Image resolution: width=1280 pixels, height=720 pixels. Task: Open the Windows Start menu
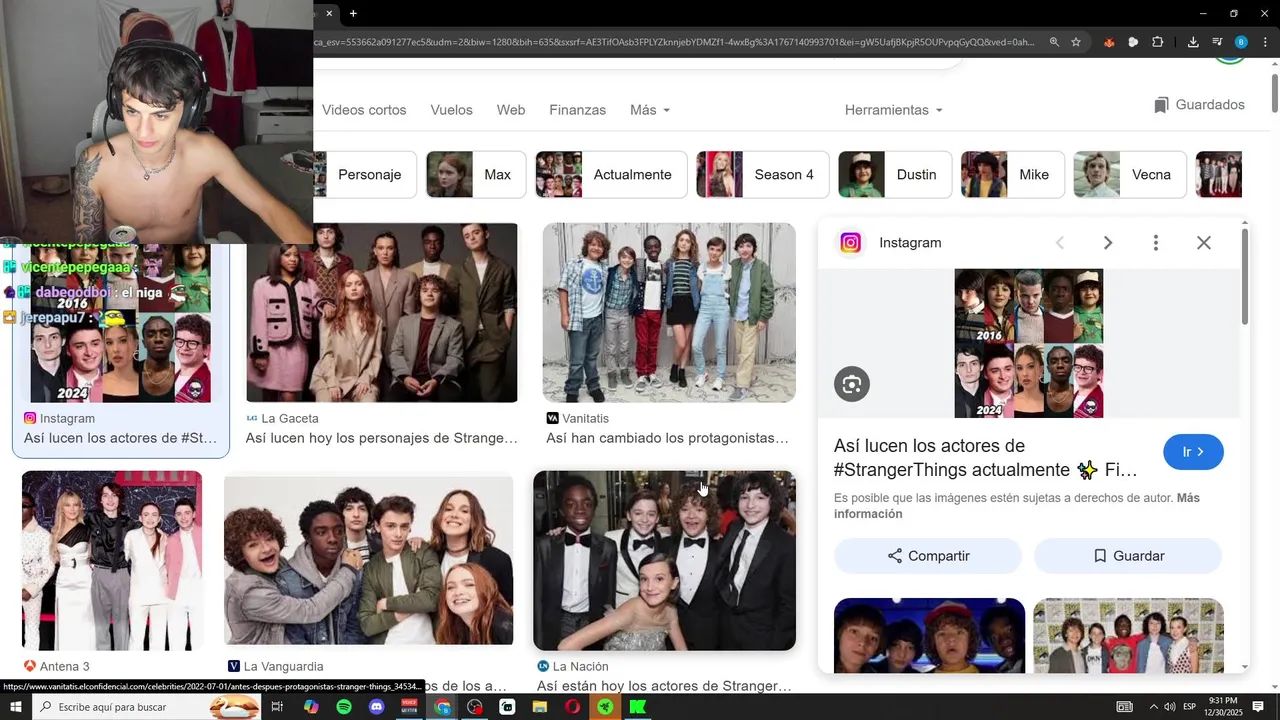point(15,707)
